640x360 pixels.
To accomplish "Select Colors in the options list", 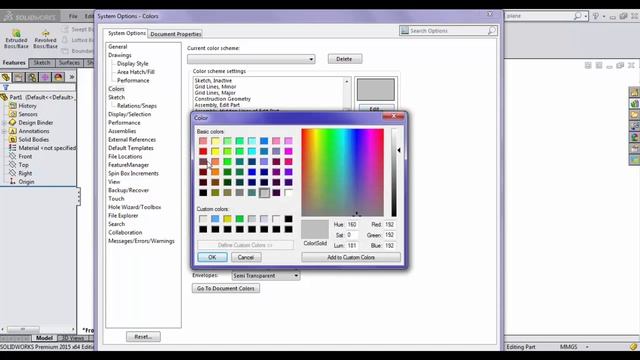I will click(x=116, y=89).
